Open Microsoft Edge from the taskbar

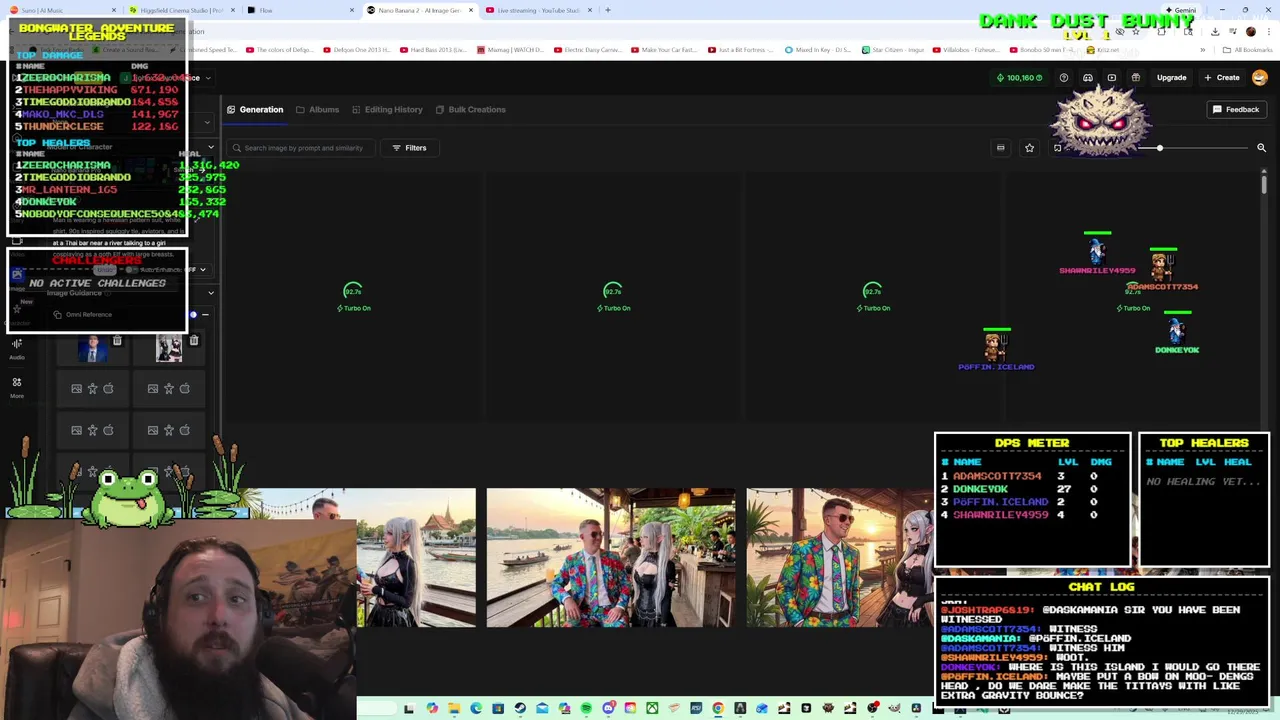pos(476,709)
